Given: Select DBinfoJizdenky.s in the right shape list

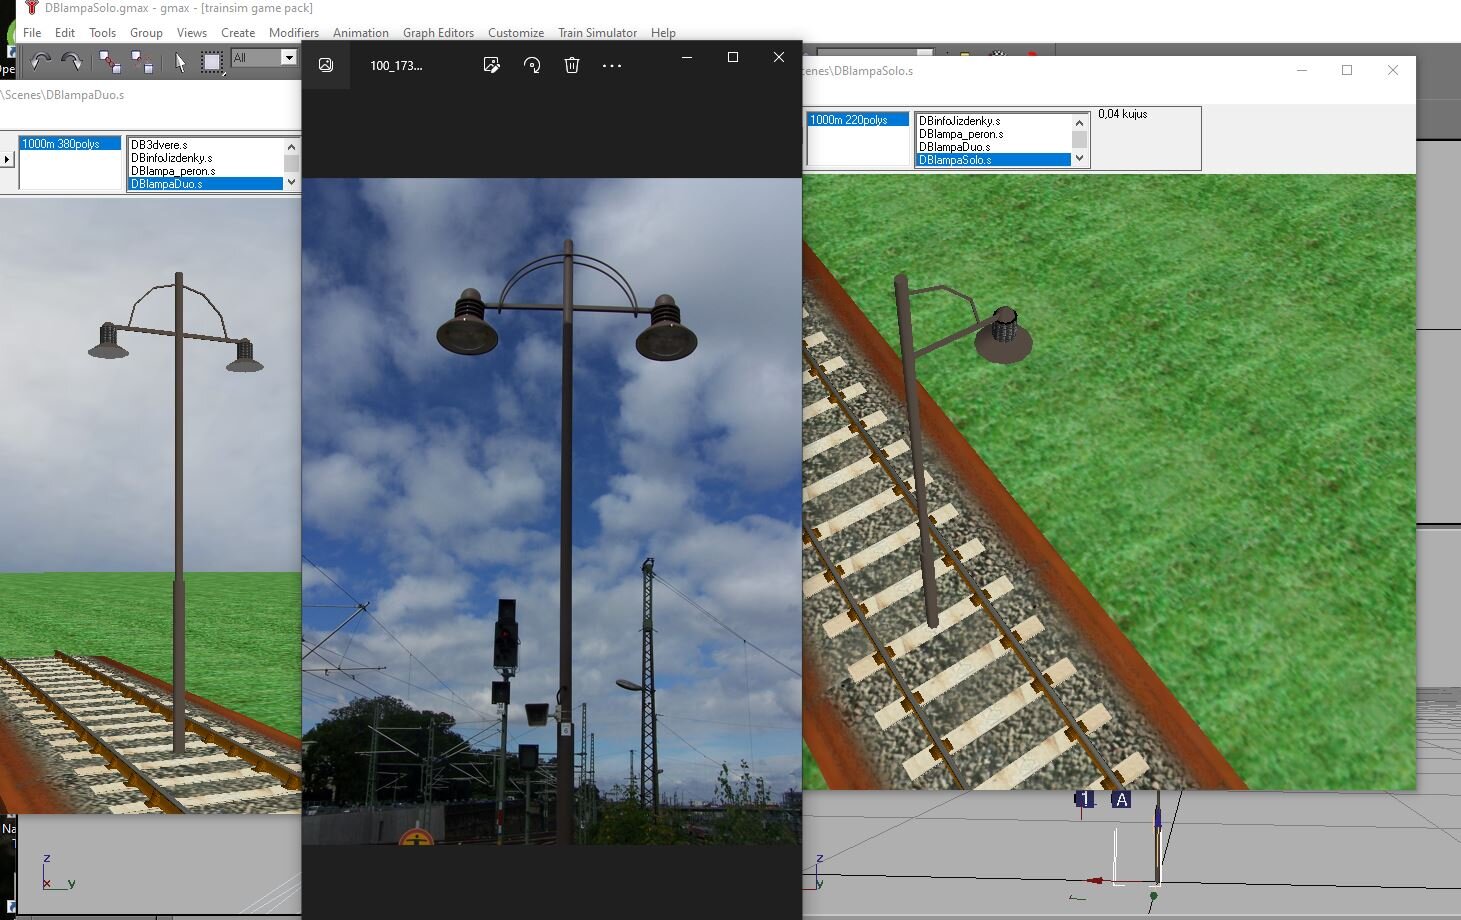Looking at the screenshot, I should (994, 121).
